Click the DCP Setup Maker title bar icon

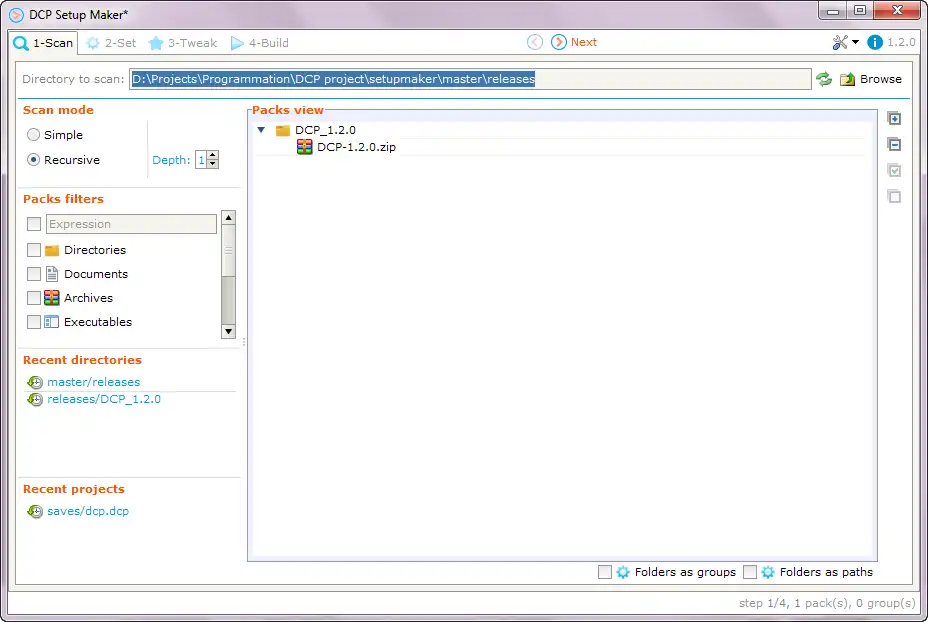click(x=17, y=15)
